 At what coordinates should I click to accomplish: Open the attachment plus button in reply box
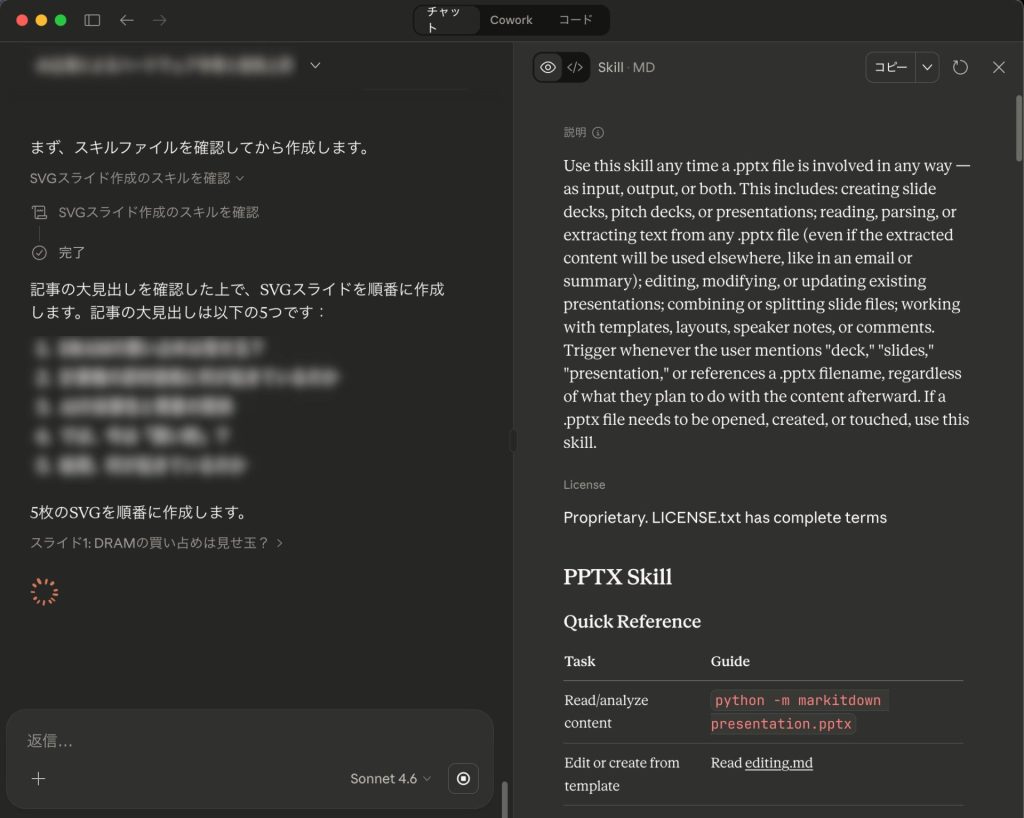coord(38,778)
